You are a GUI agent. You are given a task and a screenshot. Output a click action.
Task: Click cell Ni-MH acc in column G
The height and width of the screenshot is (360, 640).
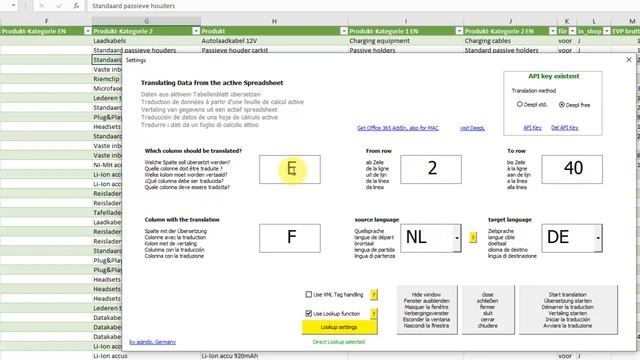coord(107,165)
